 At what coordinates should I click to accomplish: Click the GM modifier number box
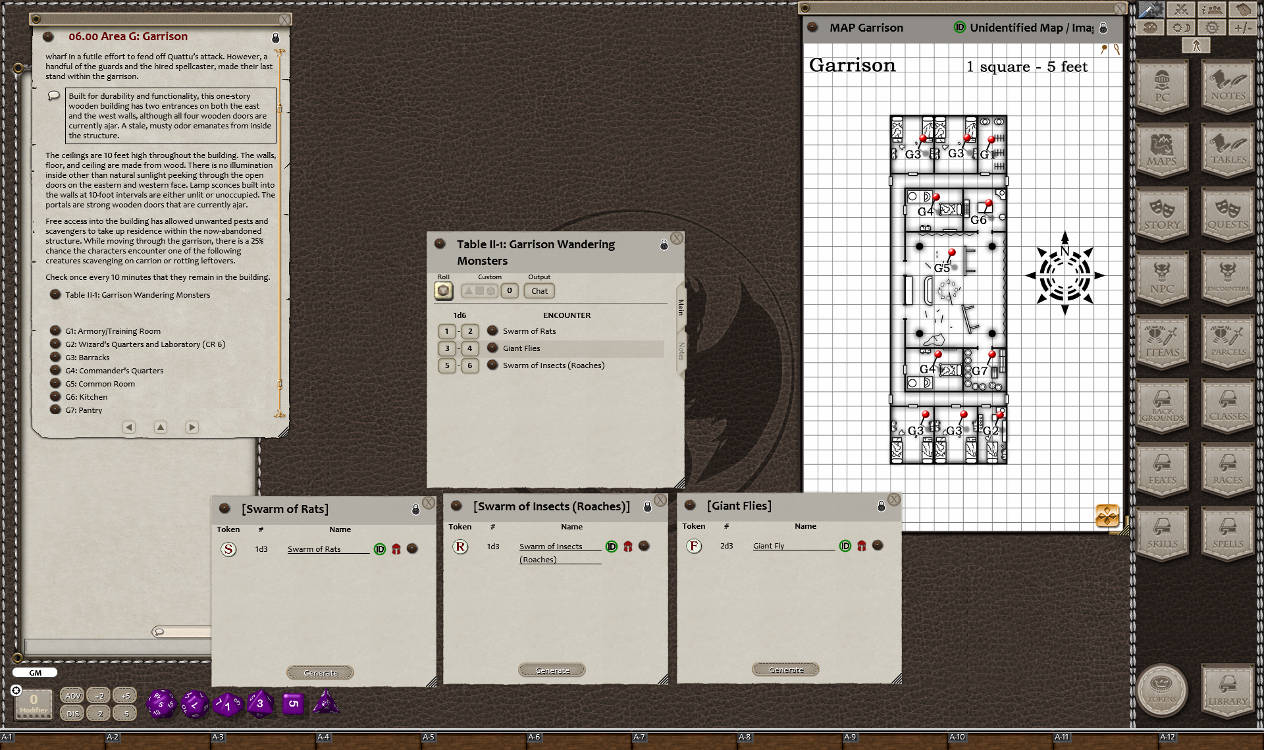[x=33, y=700]
